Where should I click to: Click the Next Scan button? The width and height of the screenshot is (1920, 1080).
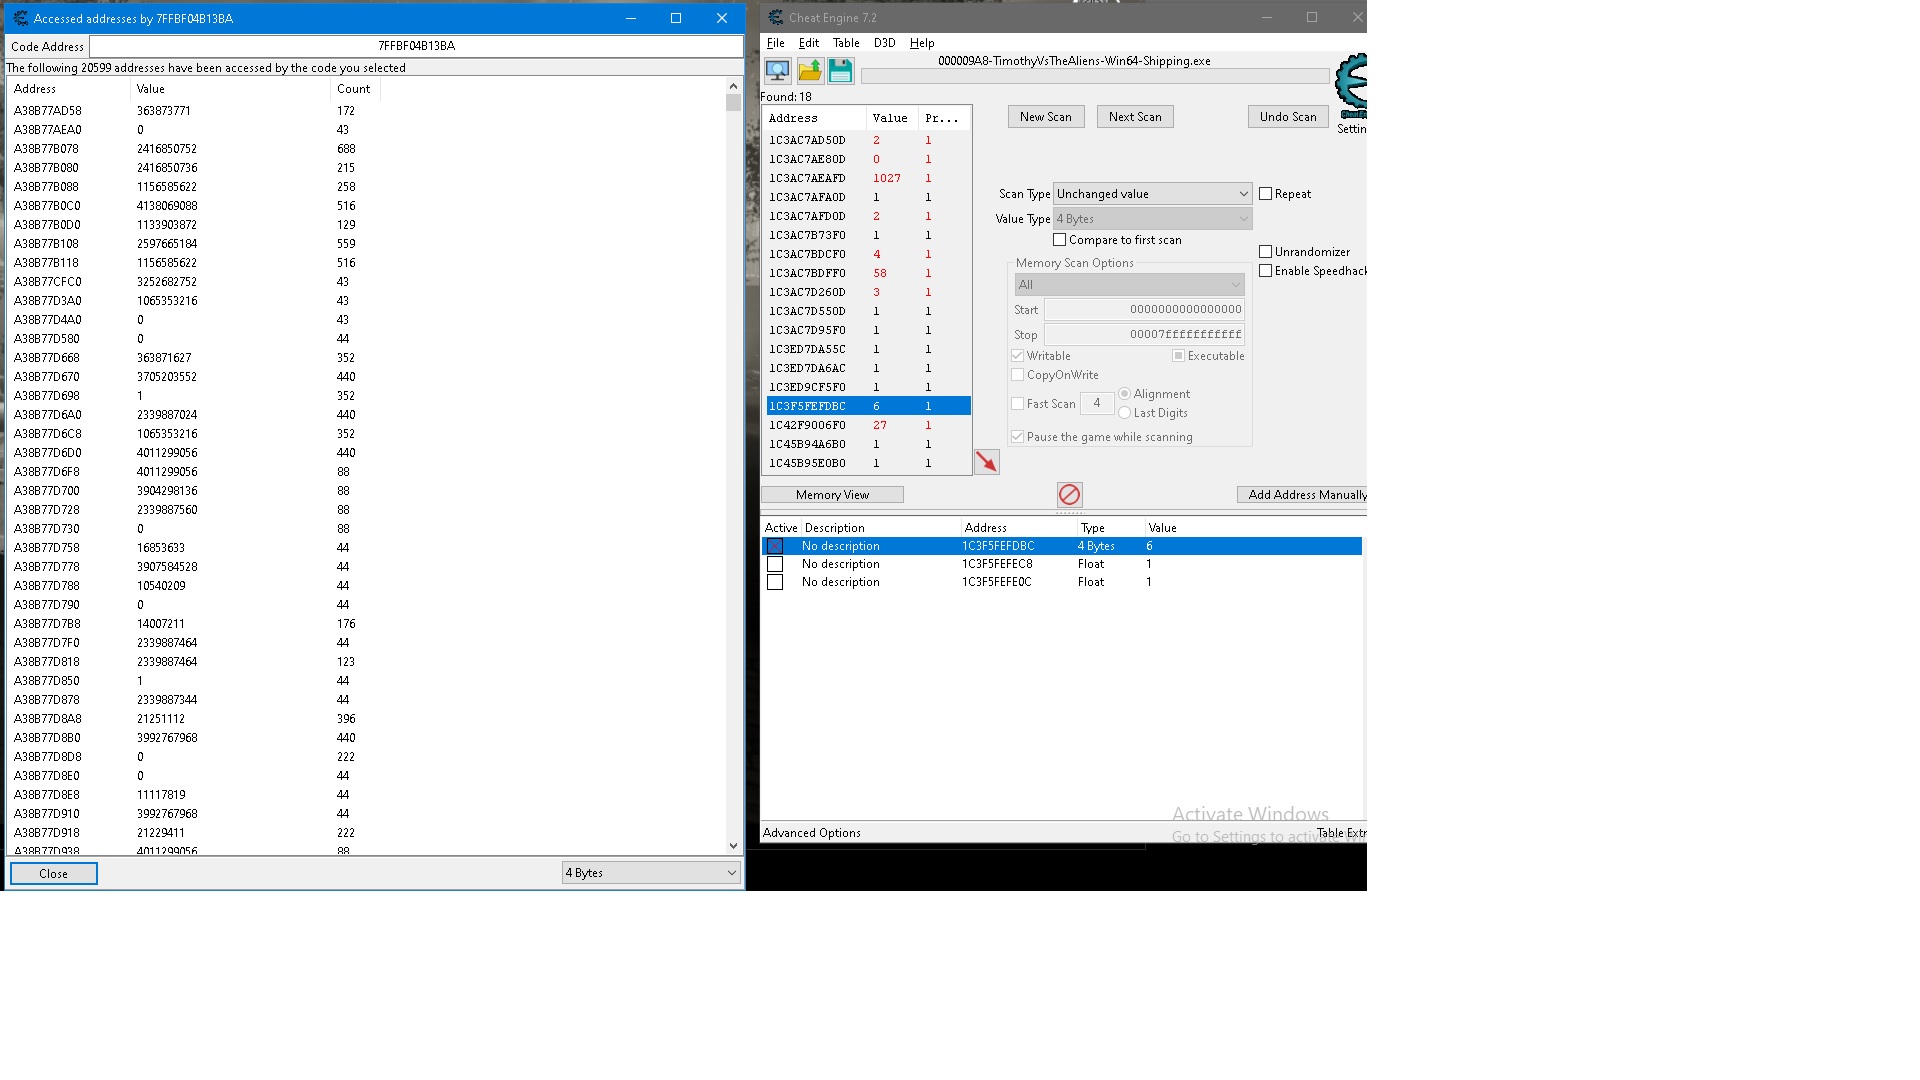pos(1135,117)
